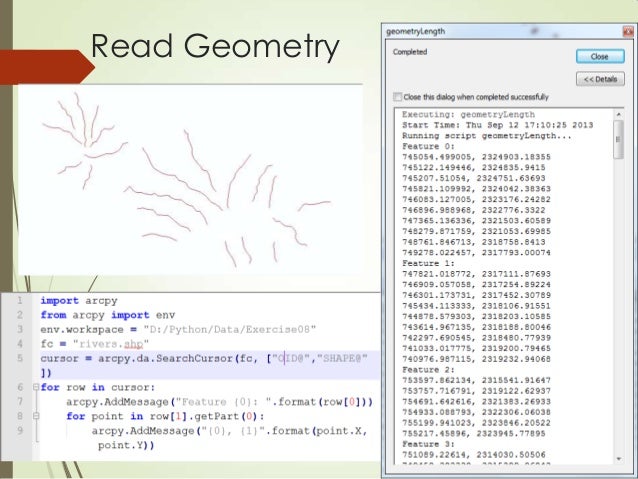Close the geometryLength window with X
Viewport: 638px width, 479px height.
click(628, 31)
